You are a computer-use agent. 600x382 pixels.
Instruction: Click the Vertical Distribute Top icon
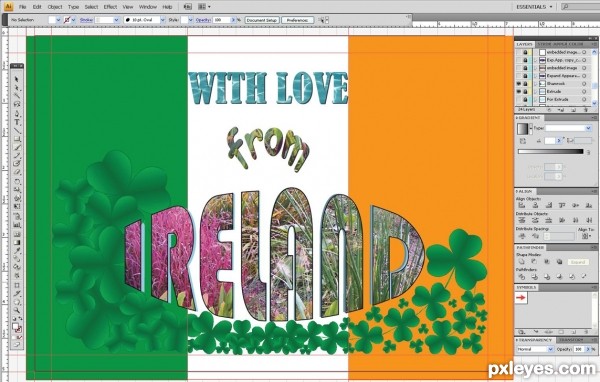click(522, 220)
